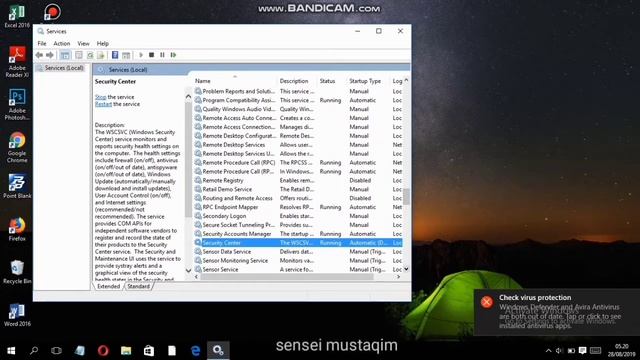The width and height of the screenshot is (640, 360).
Task: Switch to the Extended tab
Action: point(109,286)
